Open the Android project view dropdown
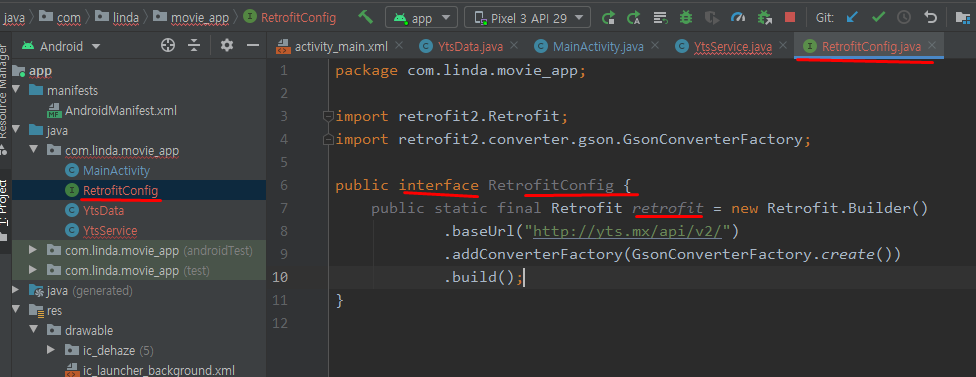Image resolution: width=976 pixels, height=377 pixels. click(x=60, y=46)
